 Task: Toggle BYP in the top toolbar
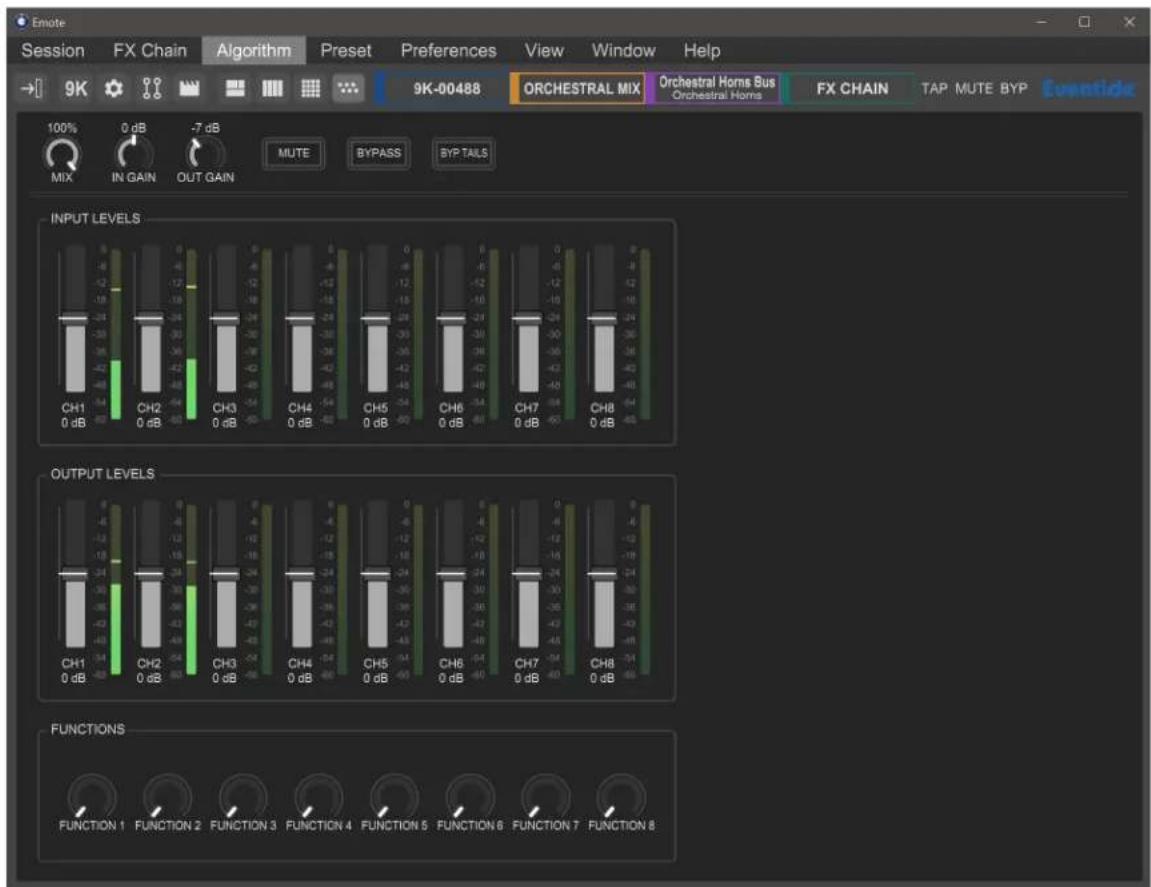coord(1014,89)
